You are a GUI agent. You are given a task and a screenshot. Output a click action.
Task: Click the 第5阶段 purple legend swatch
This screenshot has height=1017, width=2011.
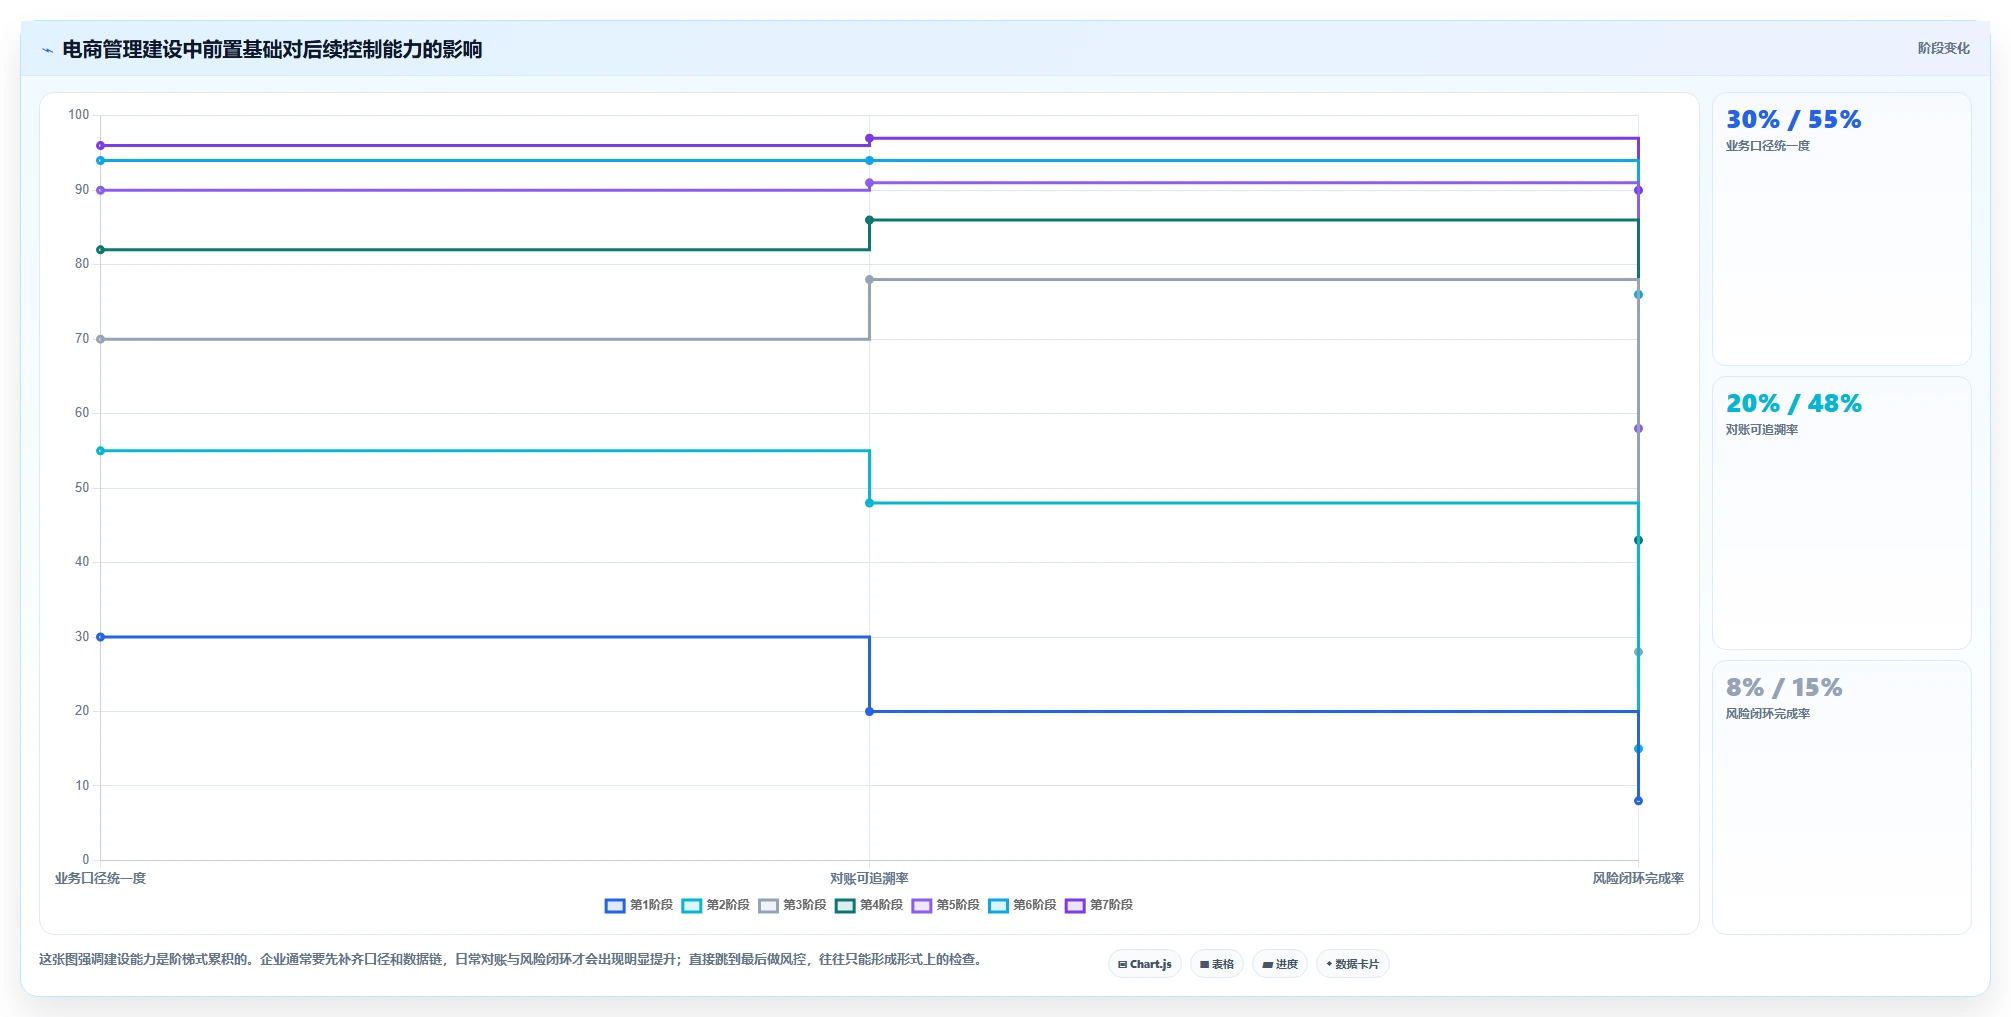coord(922,906)
